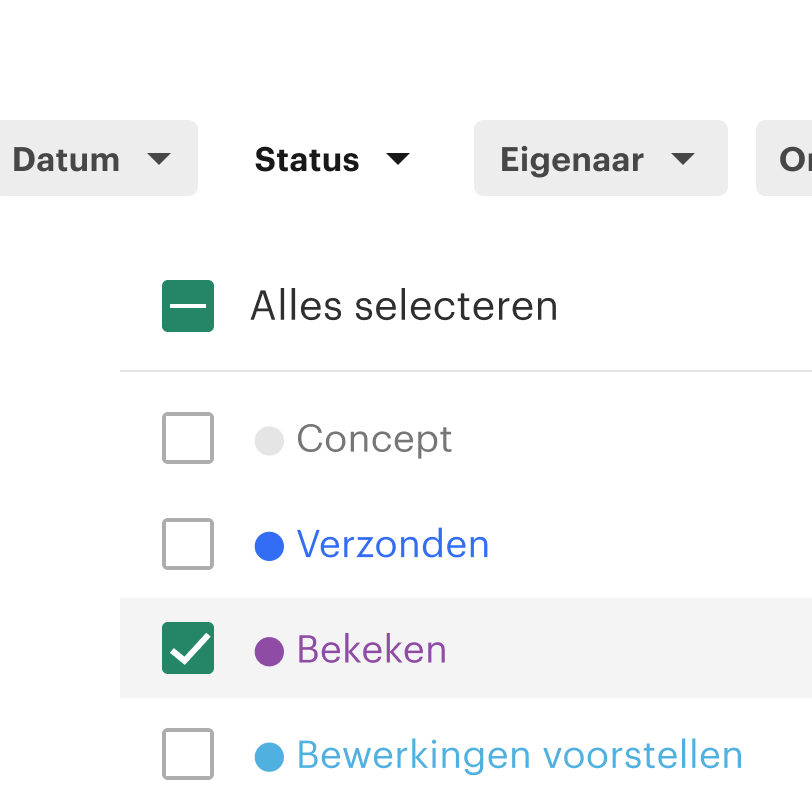
Task: Click the Status dropdown arrow icon
Action: (x=398, y=159)
